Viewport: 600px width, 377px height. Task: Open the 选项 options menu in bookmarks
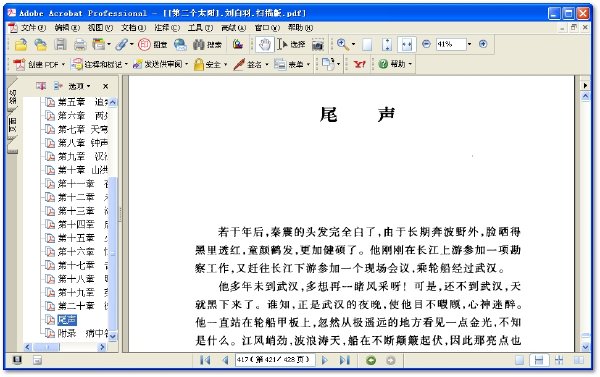click(x=79, y=86)
